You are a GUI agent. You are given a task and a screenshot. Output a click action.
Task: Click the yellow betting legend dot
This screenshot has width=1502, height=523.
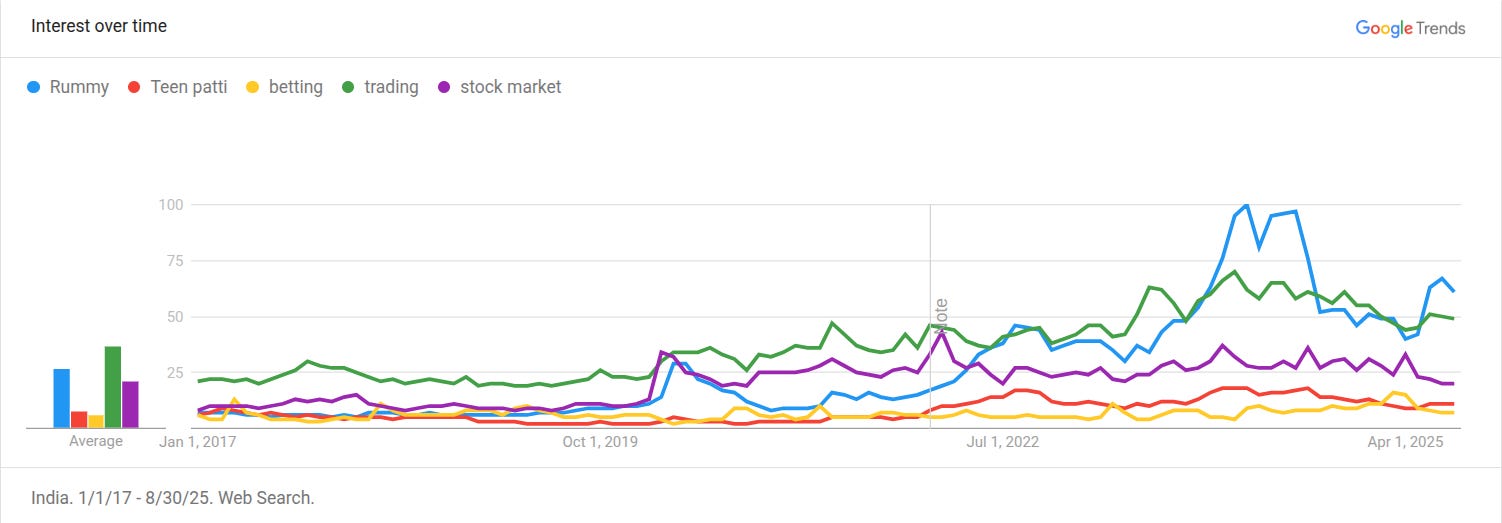tap(254, 87)
